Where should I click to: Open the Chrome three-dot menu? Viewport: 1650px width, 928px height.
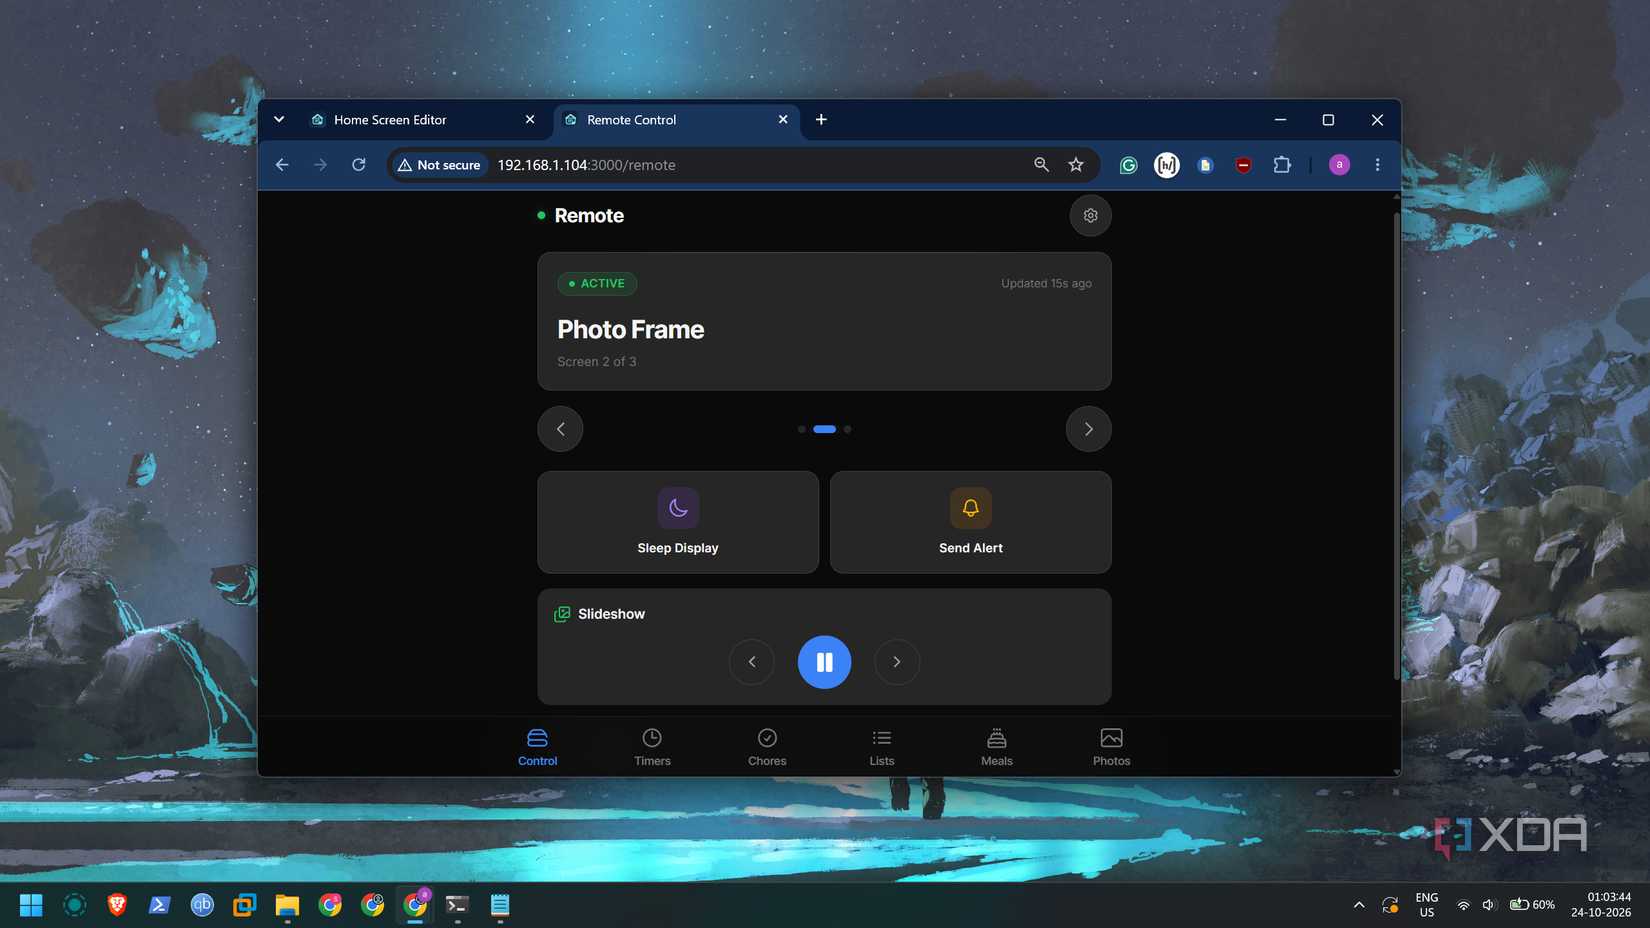pyautogui.click(x=1377, y=165)
